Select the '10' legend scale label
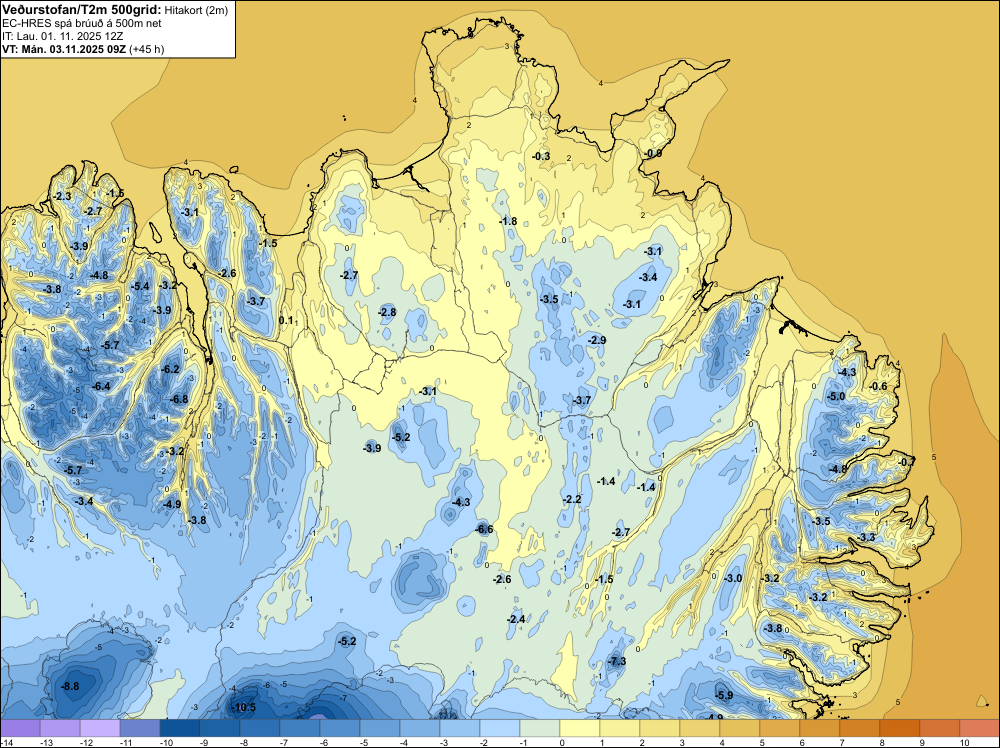This screenshot has height=748, width=1000. tap(965, 742)
